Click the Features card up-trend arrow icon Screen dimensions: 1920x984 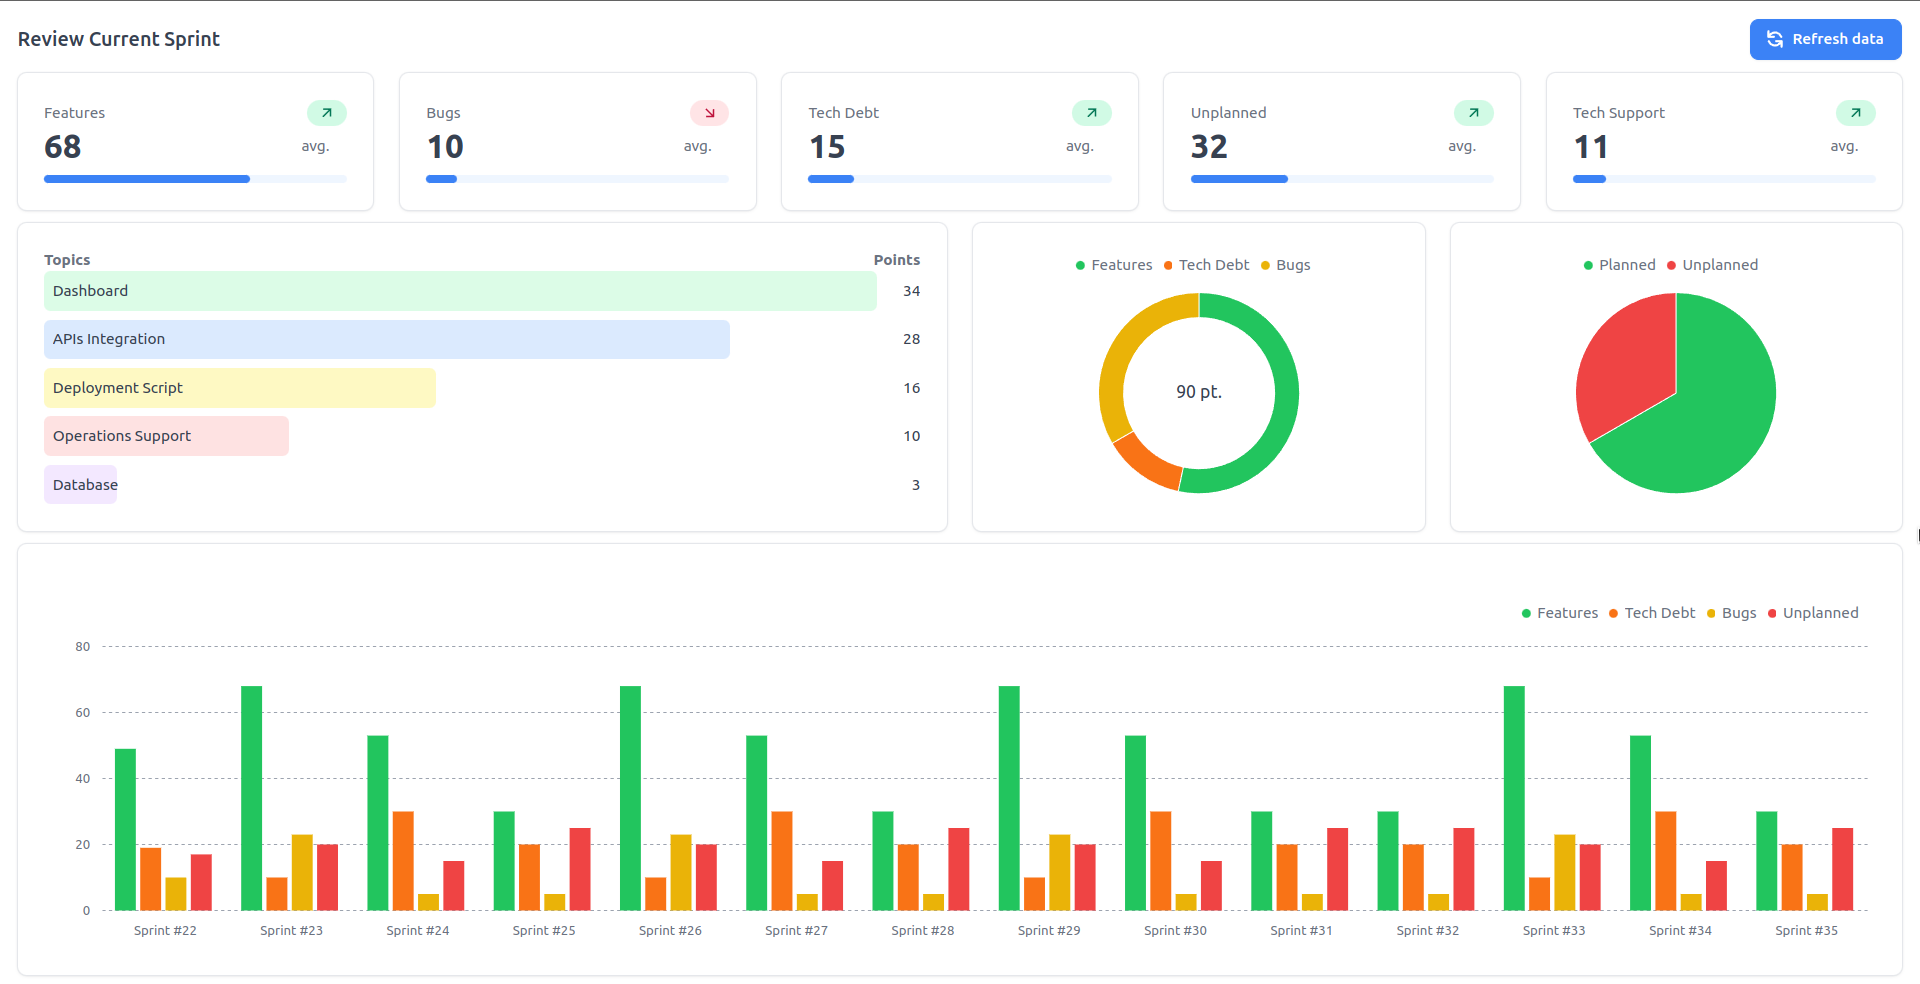[x=327, y=113]
